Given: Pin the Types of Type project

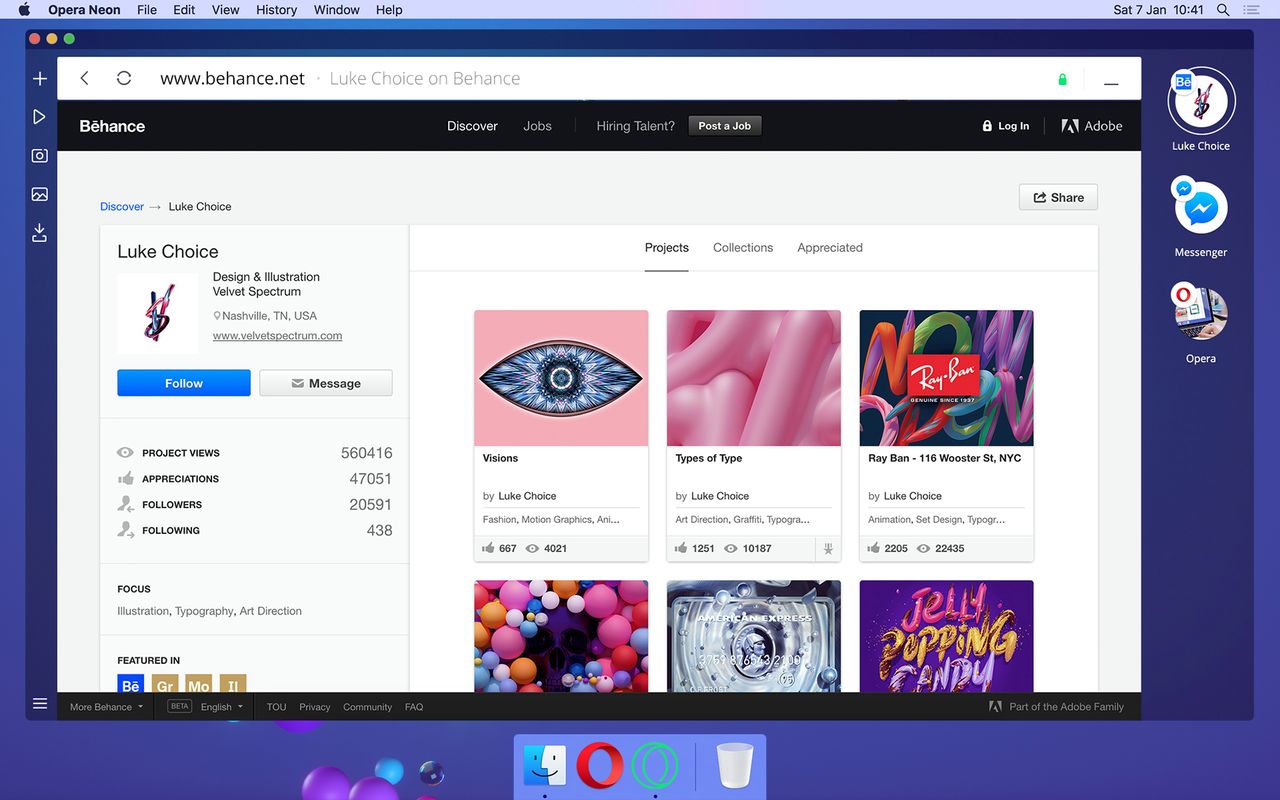Looking at the screenshot, I should 828,548.
